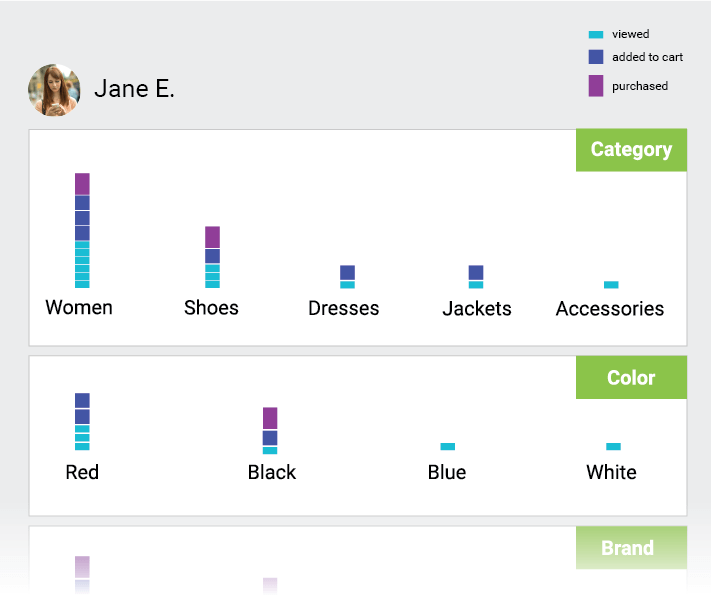Click the purchased legend label text

[640, 86]
